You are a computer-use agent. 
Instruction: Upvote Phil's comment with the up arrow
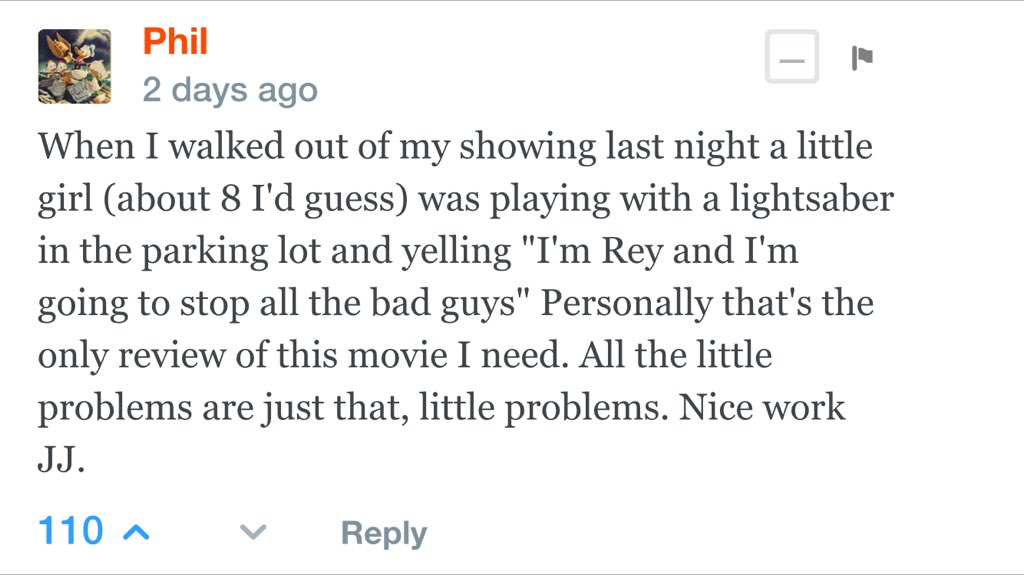coord(135,532)
